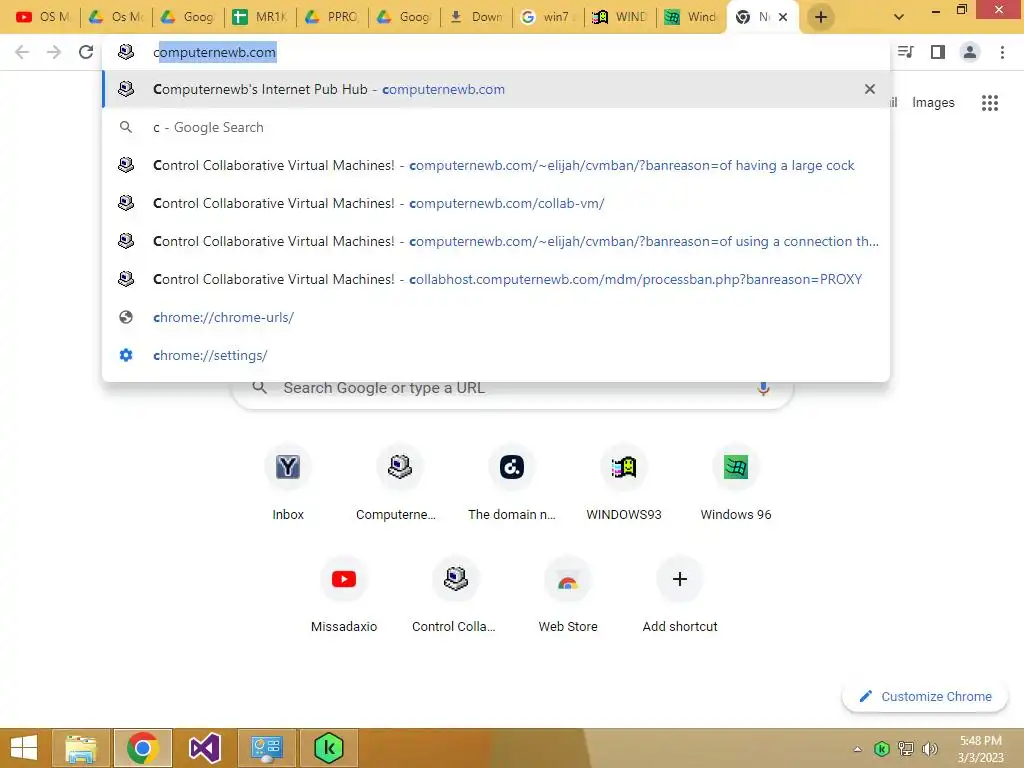Switch to the 'Os M' Drive tab
1024x768 pixels.
[116, 17]
